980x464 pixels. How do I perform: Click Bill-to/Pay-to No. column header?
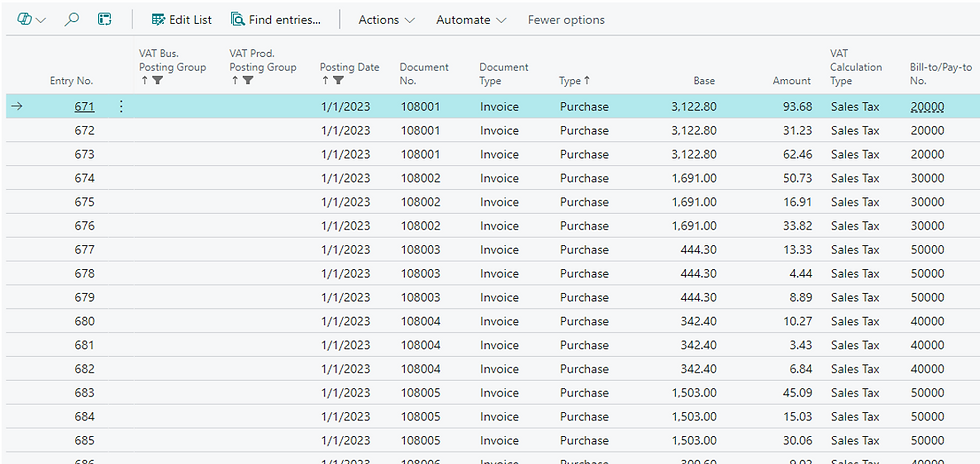pos(941,74)
